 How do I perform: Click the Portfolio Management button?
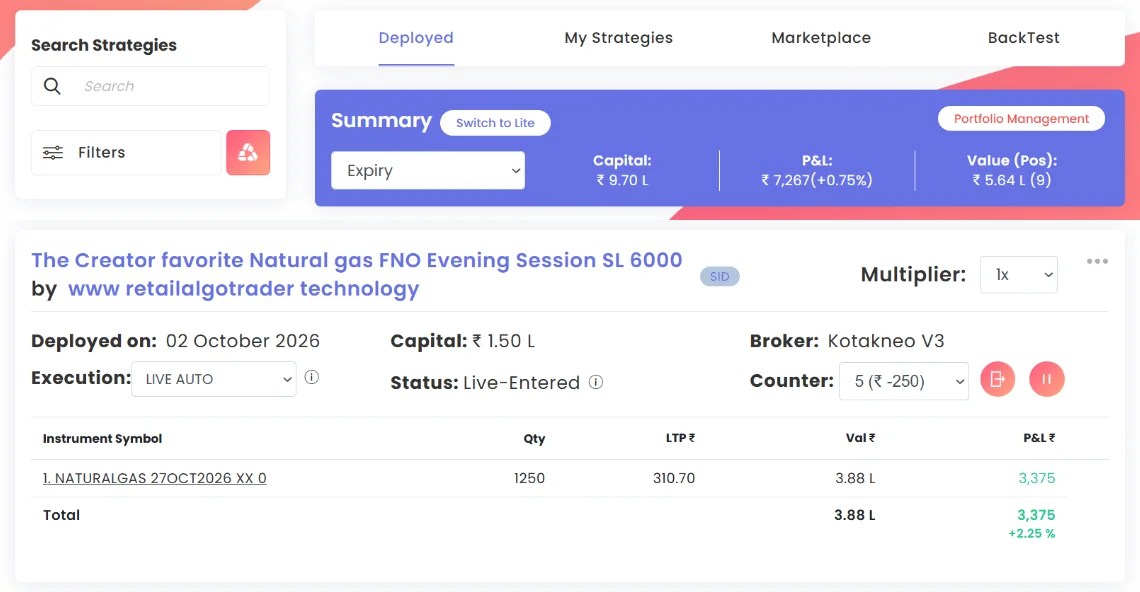click(1021, 119)
